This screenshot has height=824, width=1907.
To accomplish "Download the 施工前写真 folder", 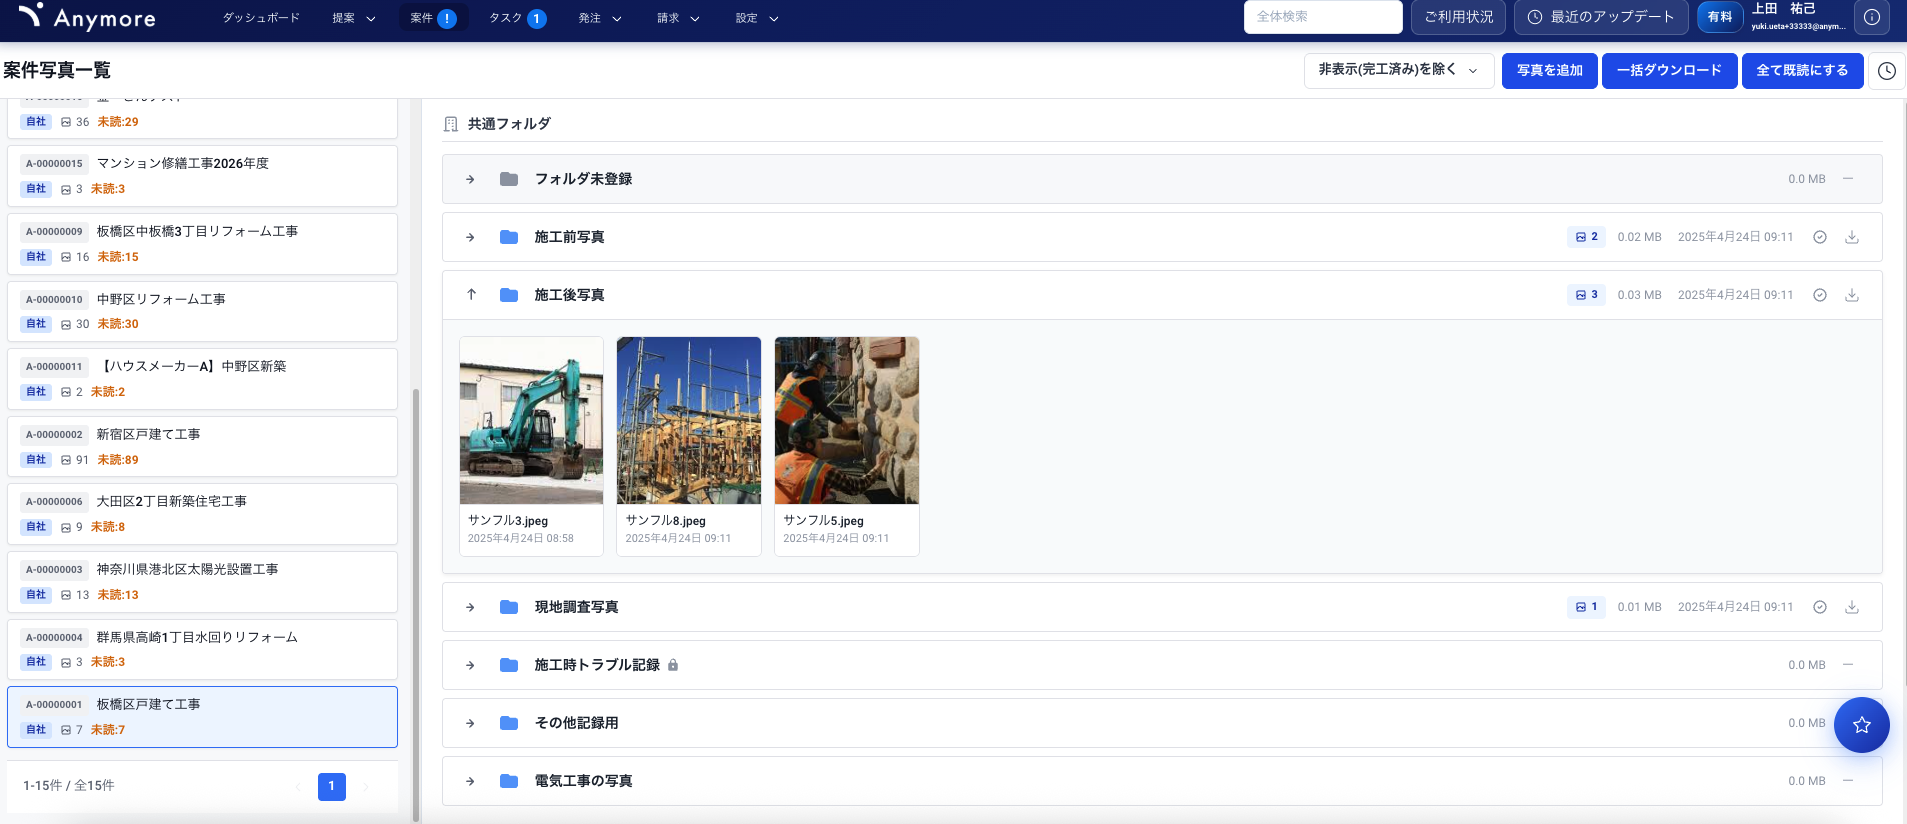I will click(1851, 237).
